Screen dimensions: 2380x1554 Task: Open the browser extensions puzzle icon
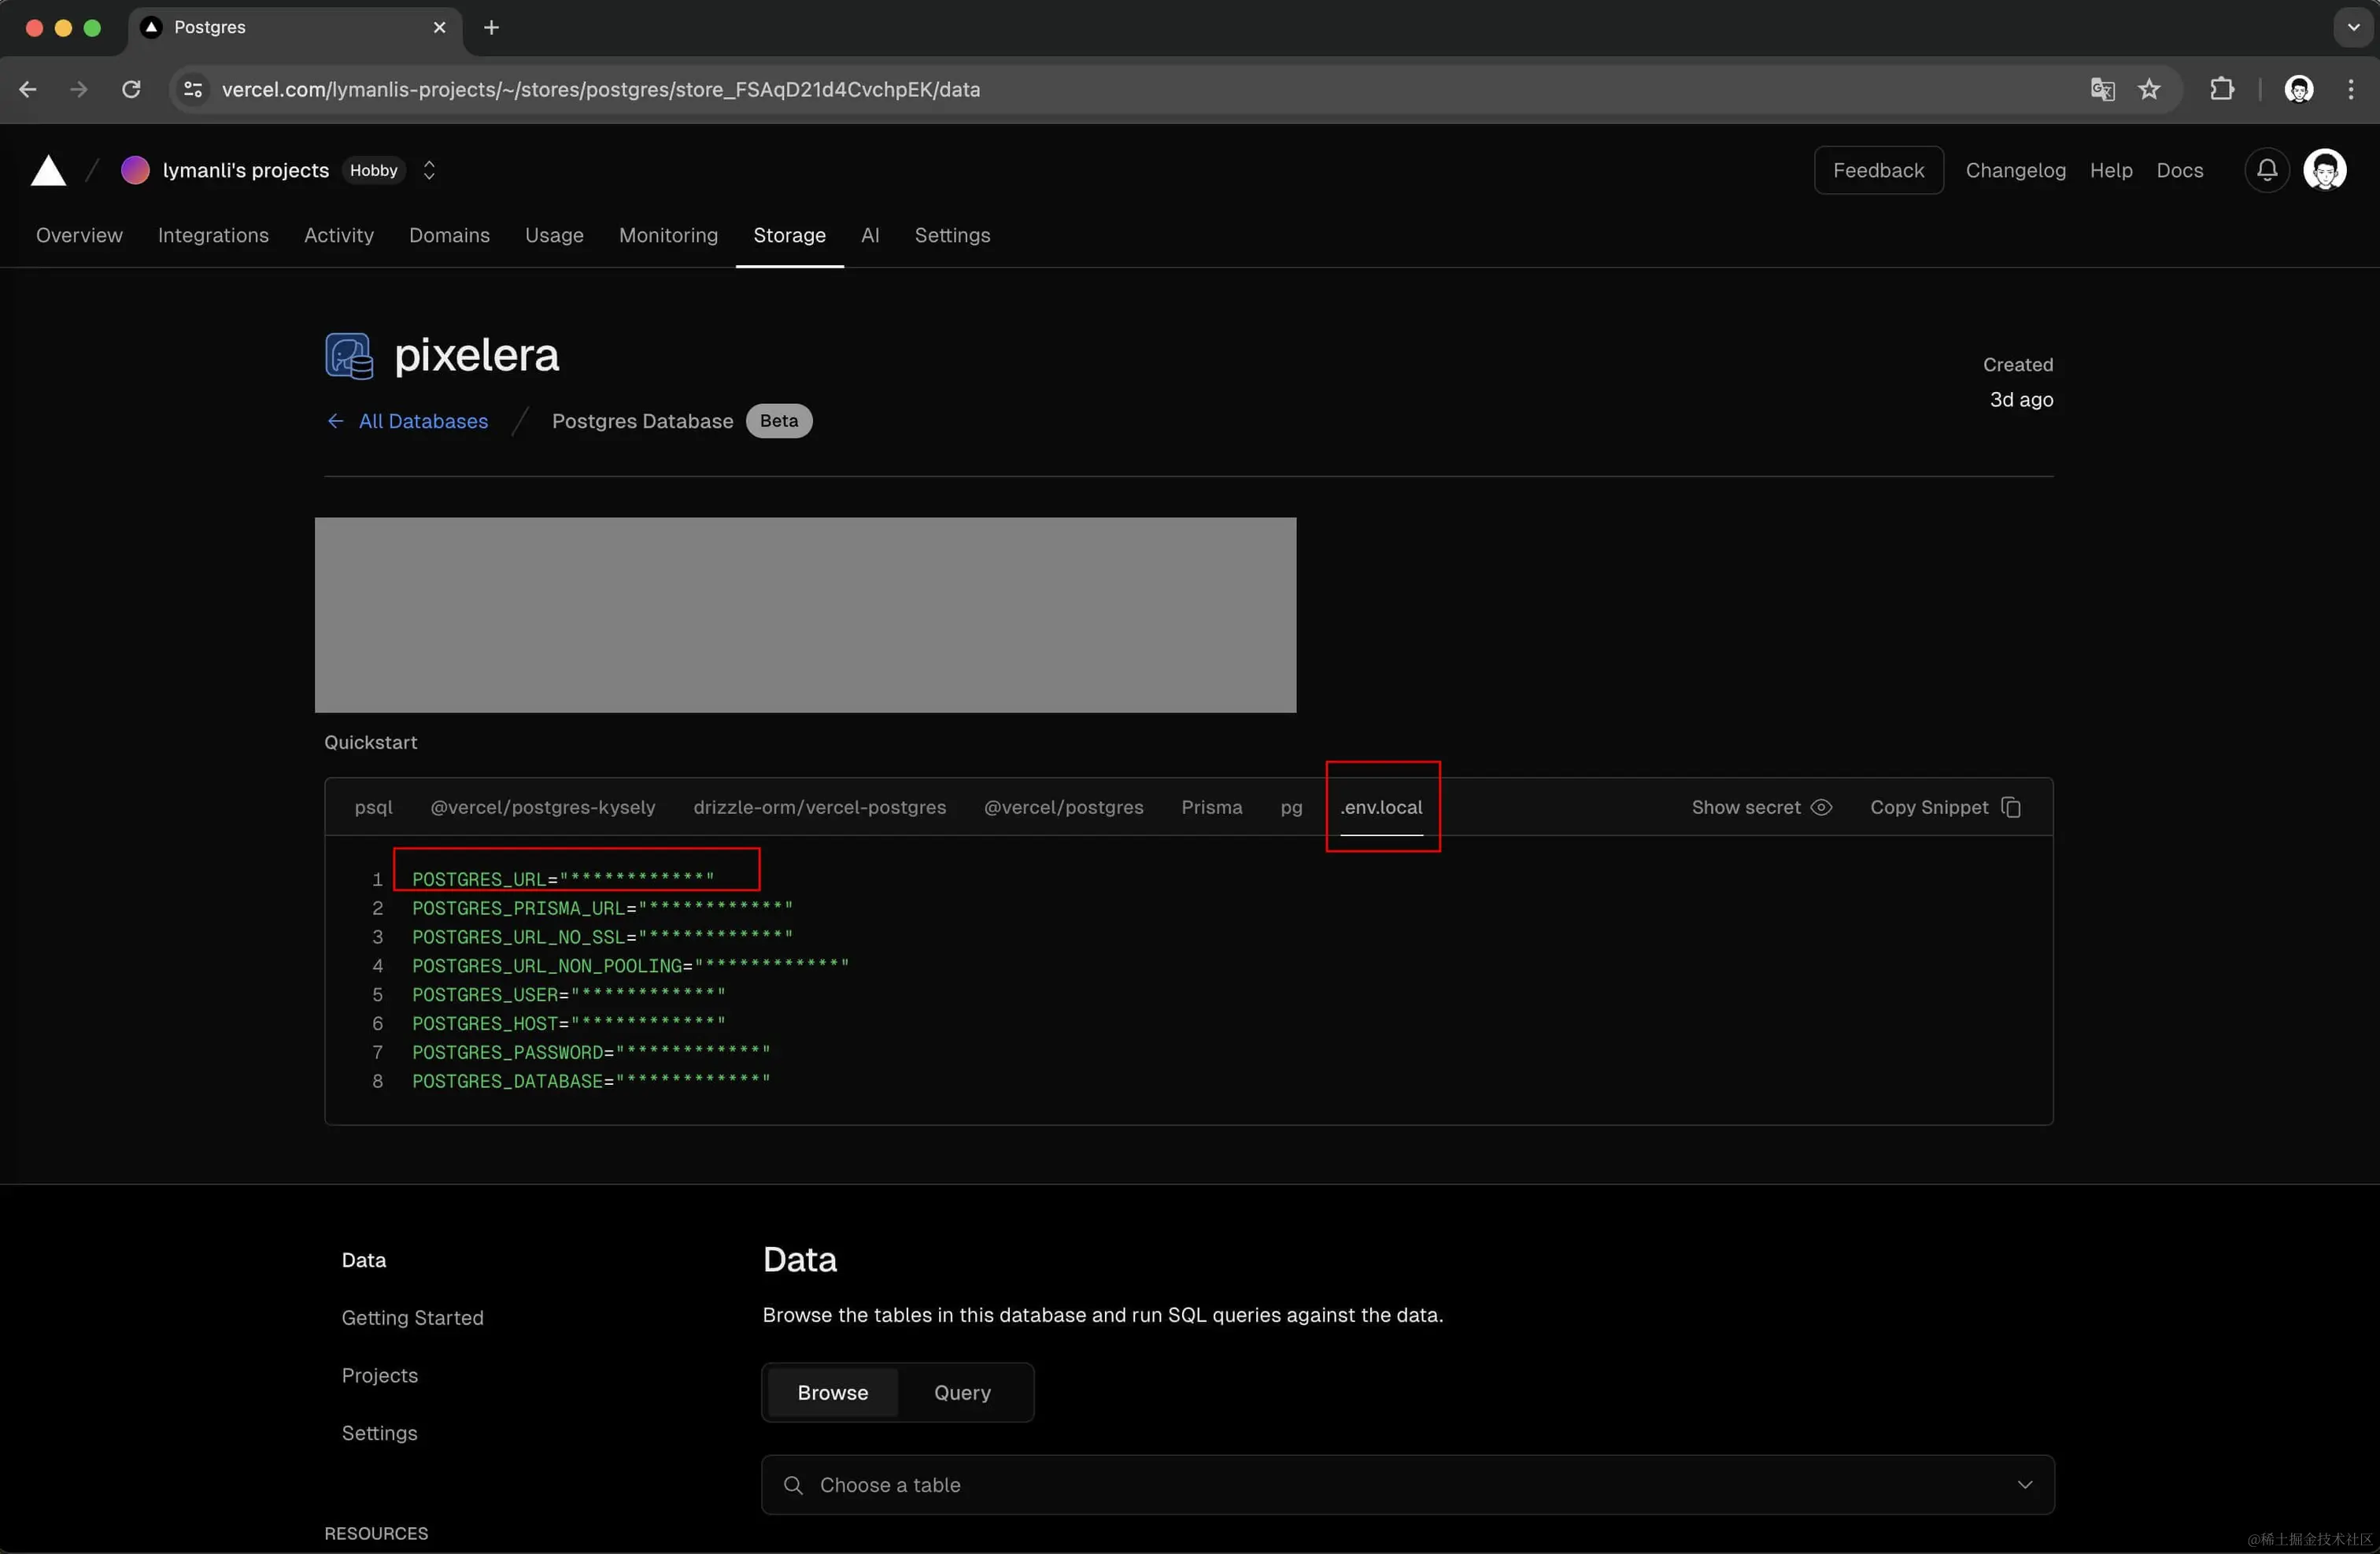point(2221,89)
